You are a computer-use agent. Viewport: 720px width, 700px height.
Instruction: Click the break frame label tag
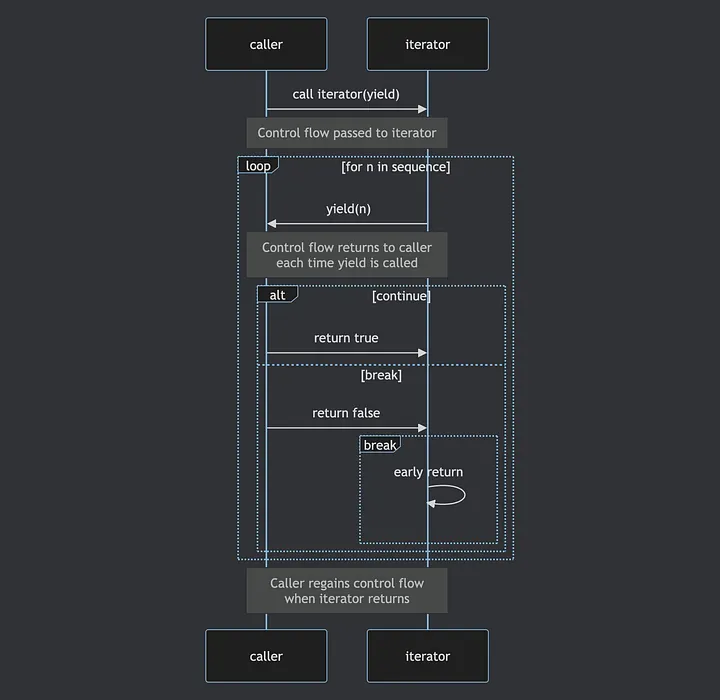click(380, 445)
